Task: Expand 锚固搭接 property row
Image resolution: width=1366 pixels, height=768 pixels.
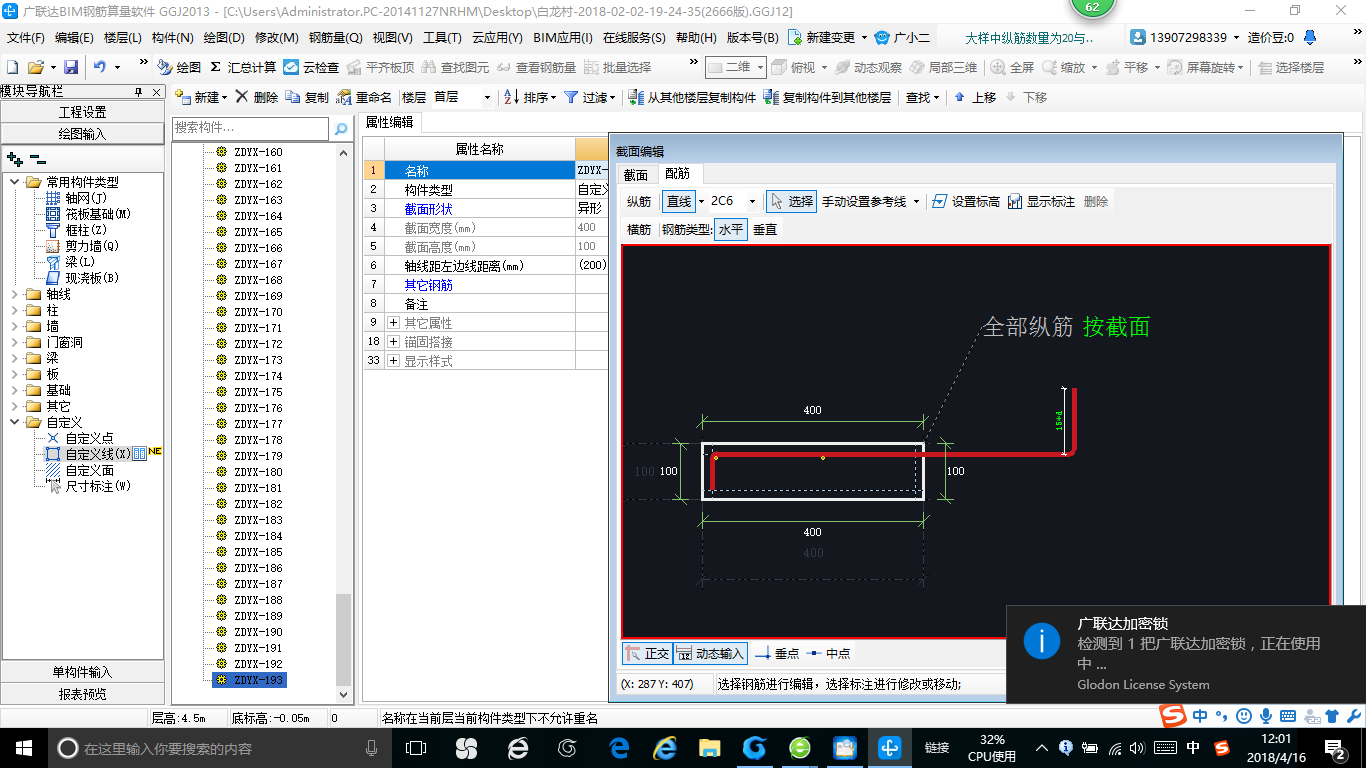Action: point(393,342)
